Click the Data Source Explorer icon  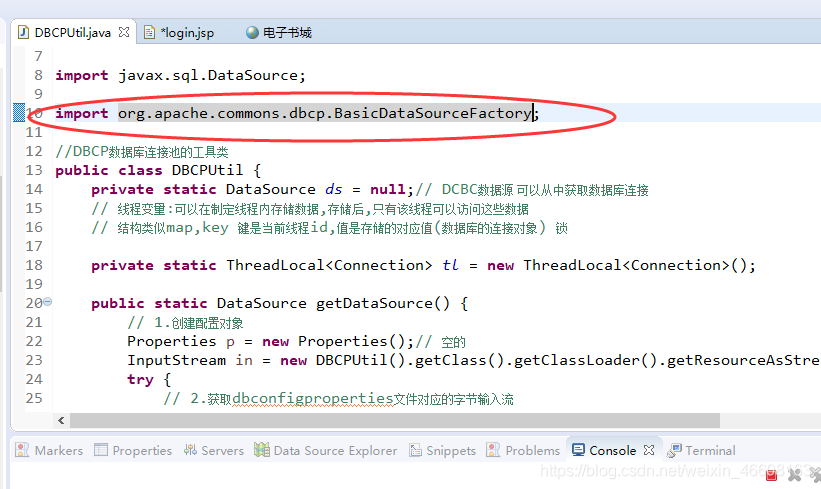pyautogui.click(x=262, y=450)
